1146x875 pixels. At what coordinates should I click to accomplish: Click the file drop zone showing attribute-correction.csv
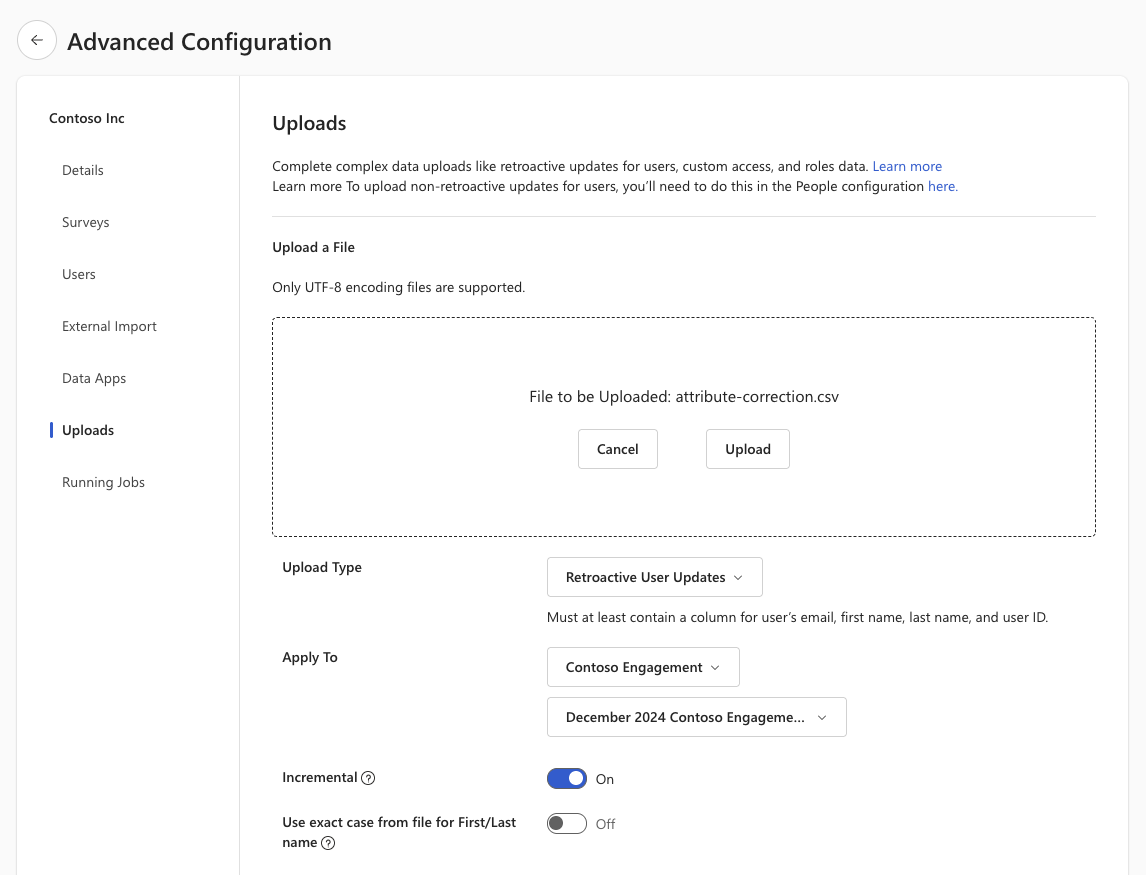(x=683, y=427)
